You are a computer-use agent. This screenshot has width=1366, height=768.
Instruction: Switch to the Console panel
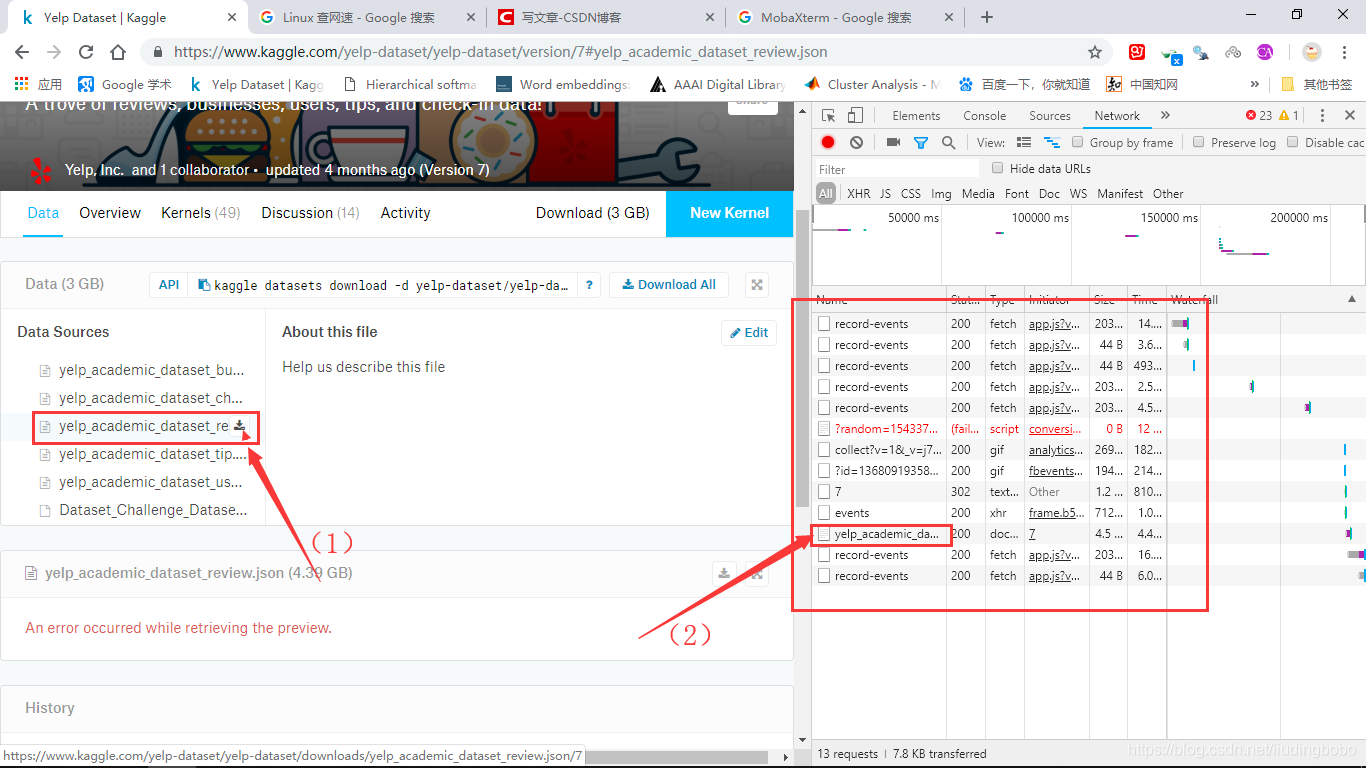tap(984, 116)
